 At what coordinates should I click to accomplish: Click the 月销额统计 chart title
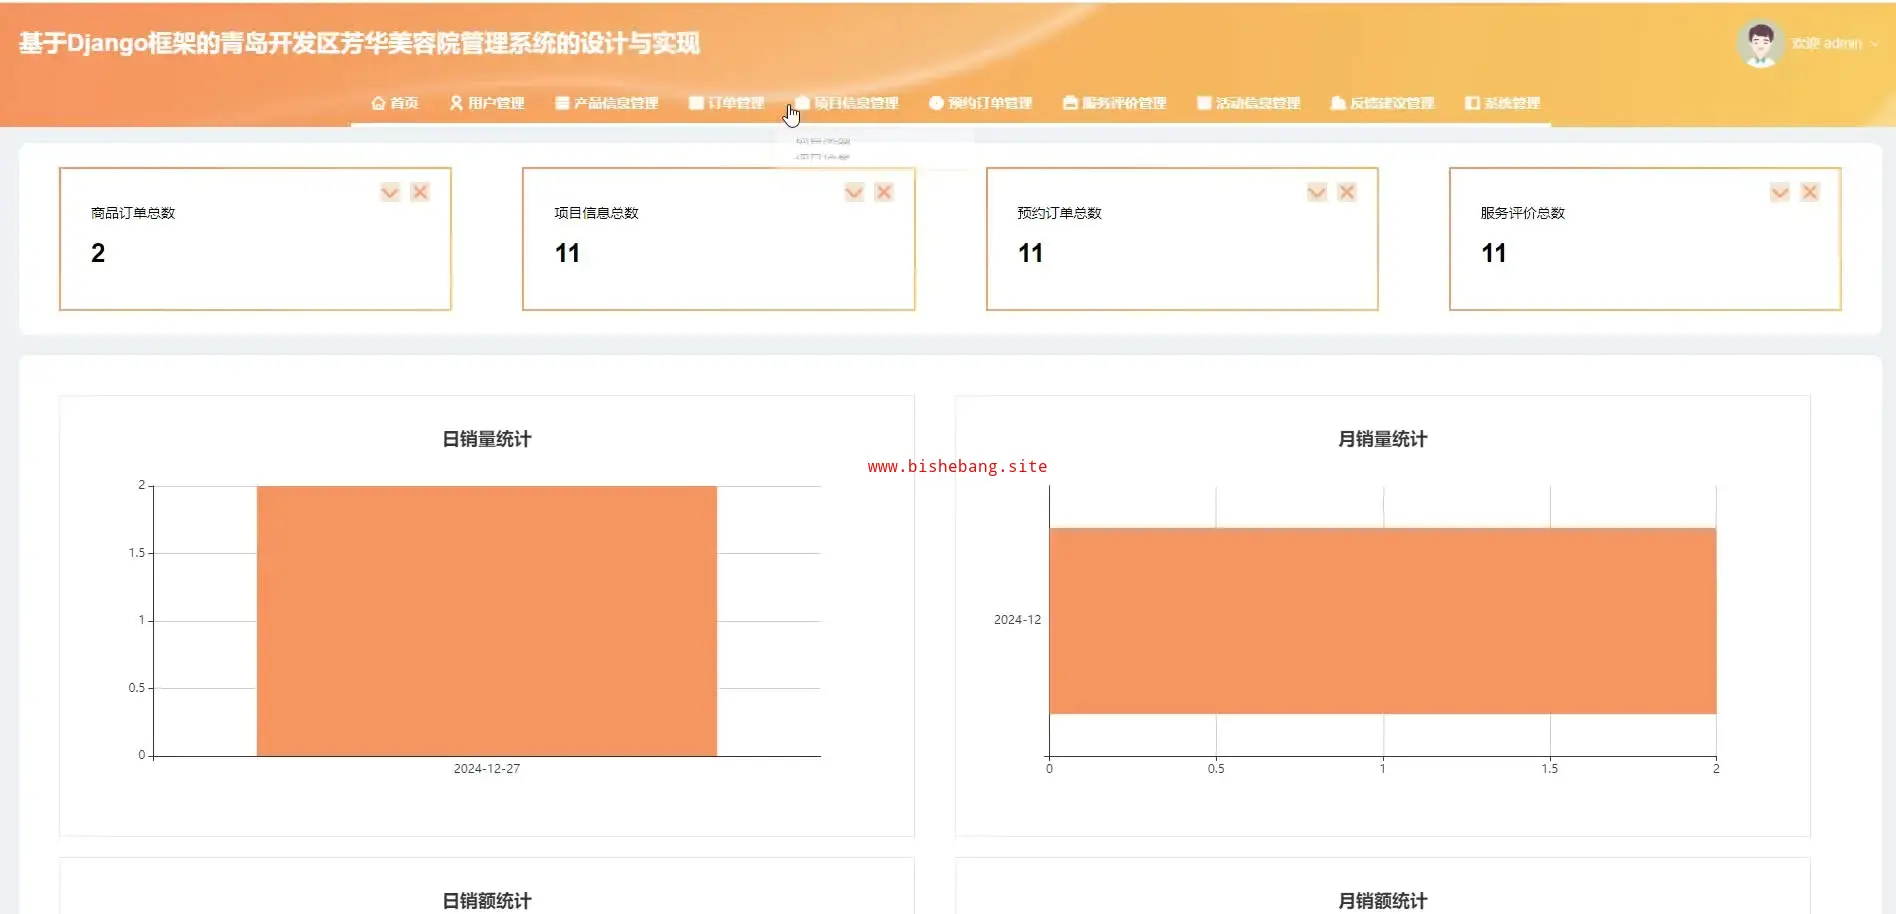tap(1383, 901)
